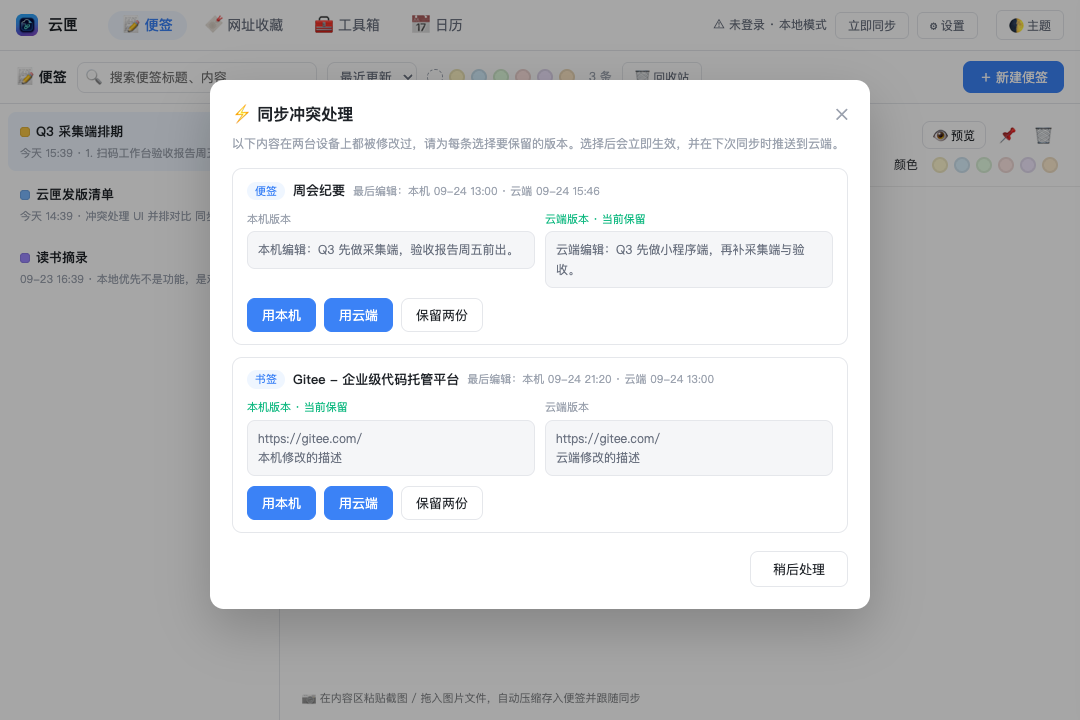Pick the pink note color swatch
The image size is (1080, 720).
click(1006, 165)
